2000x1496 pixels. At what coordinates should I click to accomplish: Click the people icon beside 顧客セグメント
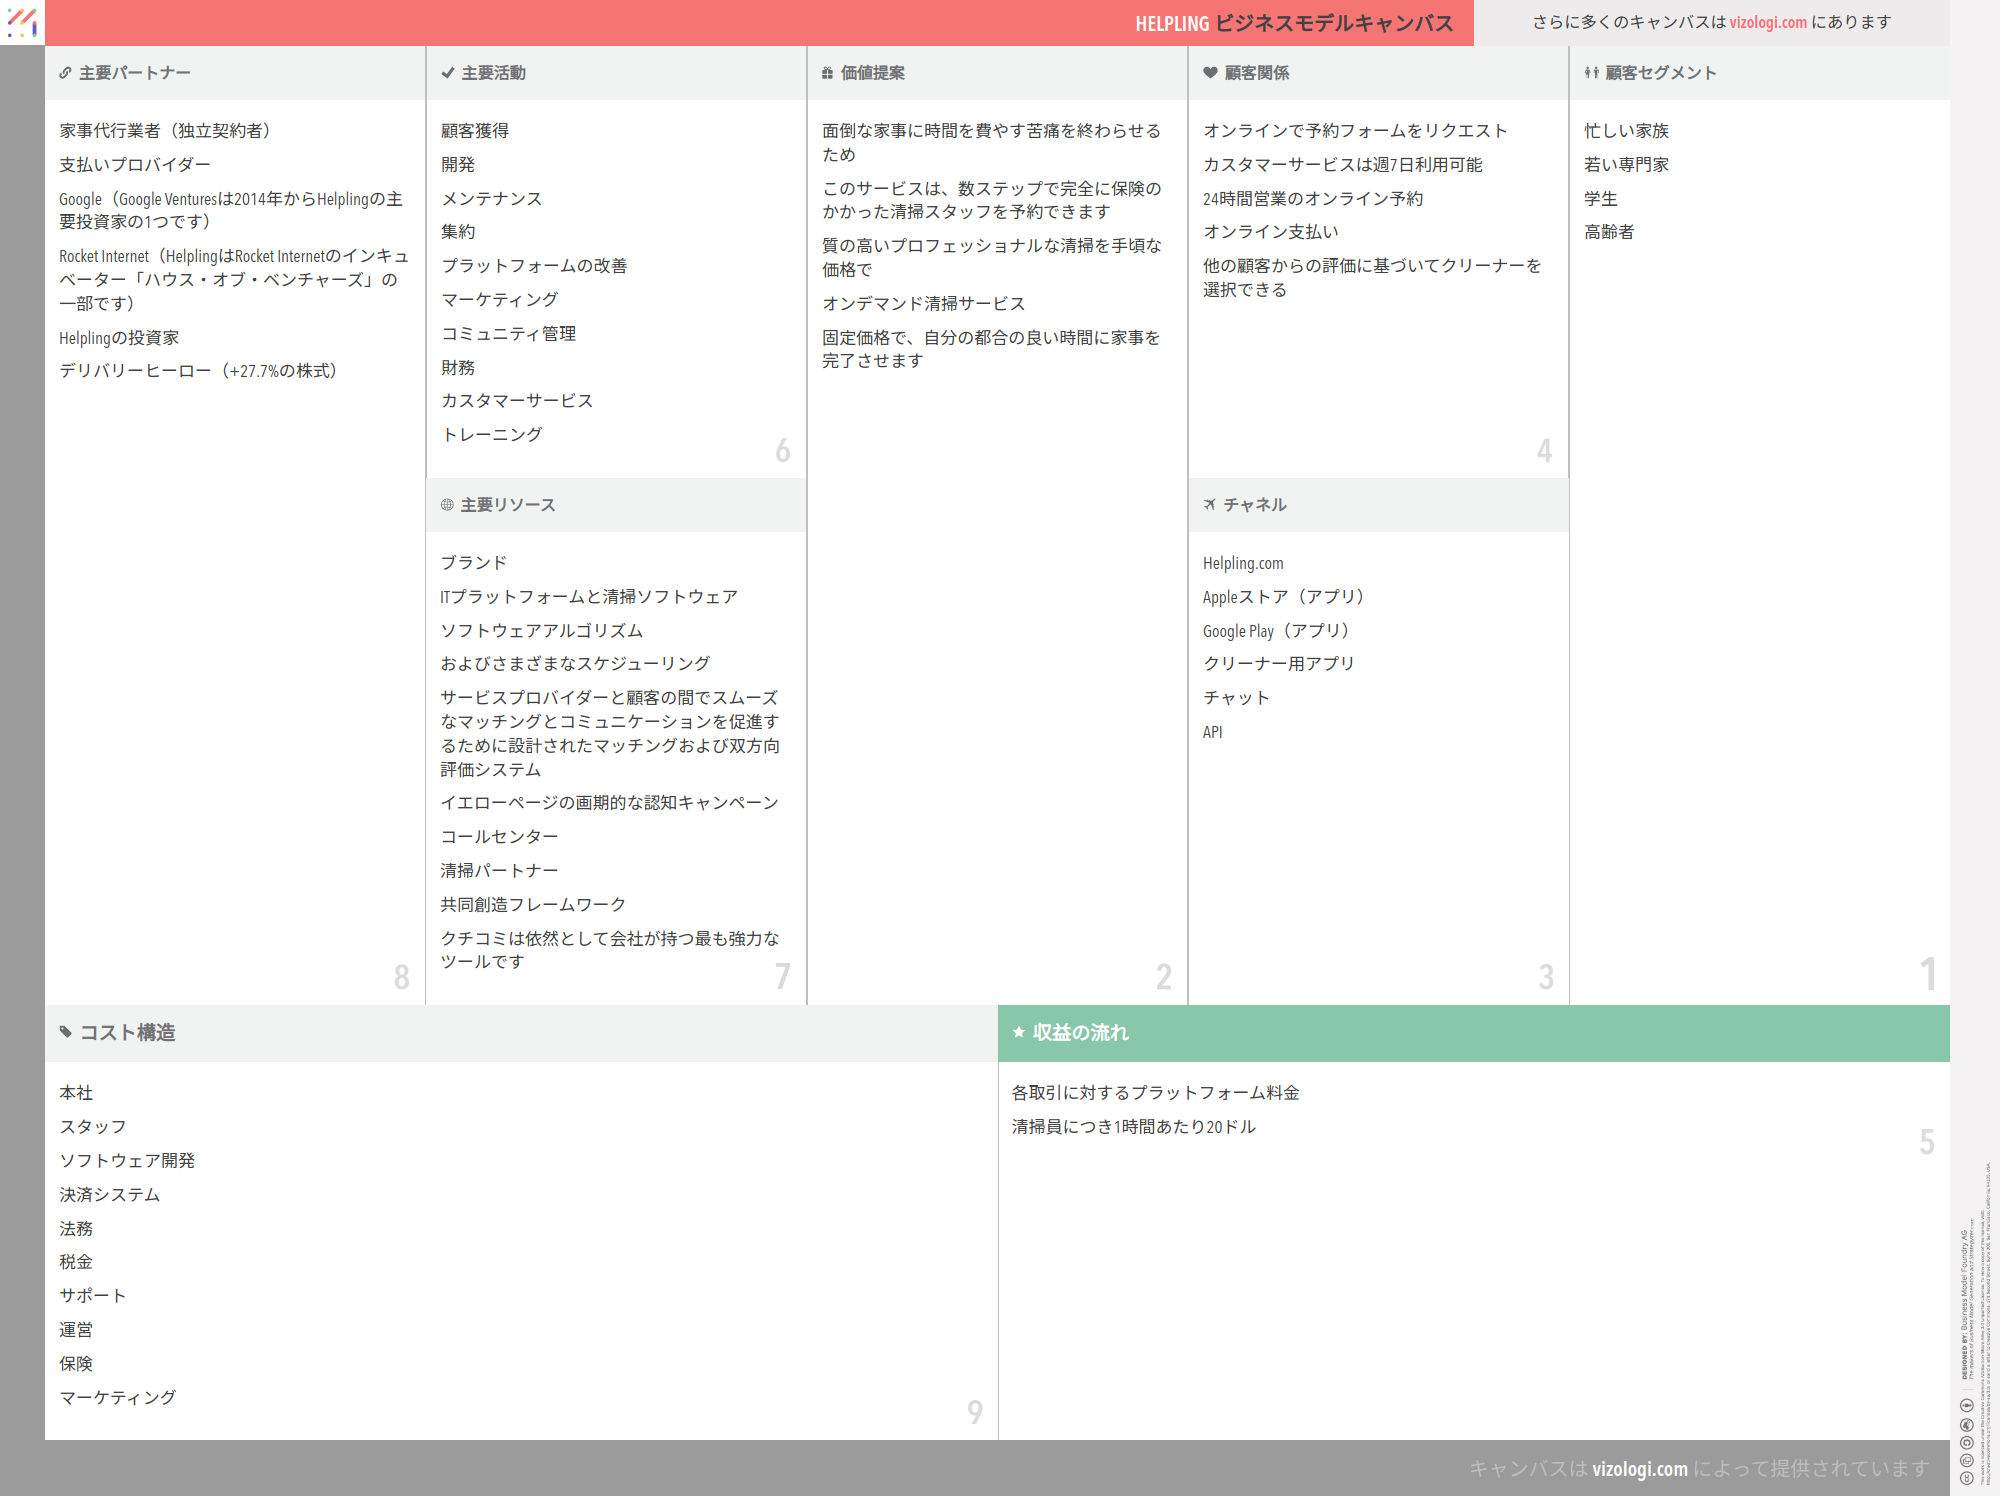[x=1591, y=73]
